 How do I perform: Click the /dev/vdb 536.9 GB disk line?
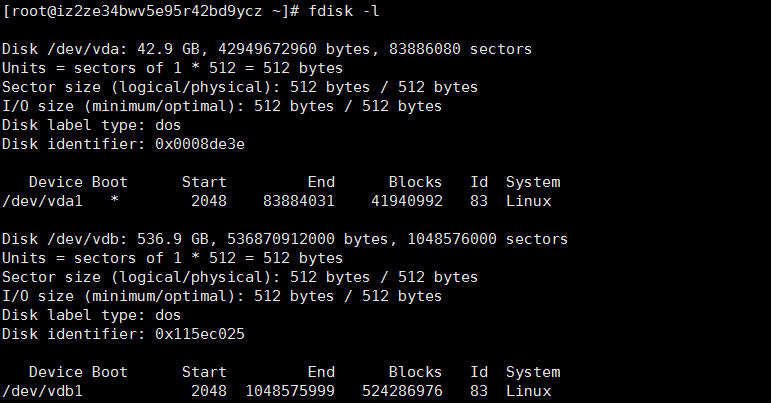pos(285,239)
